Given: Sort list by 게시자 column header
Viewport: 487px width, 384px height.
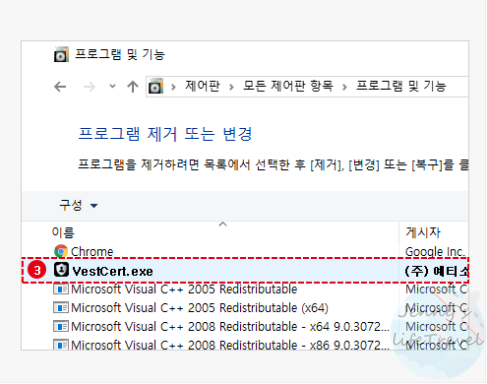Looking at the screenshot, I should [x=423, y=232].
